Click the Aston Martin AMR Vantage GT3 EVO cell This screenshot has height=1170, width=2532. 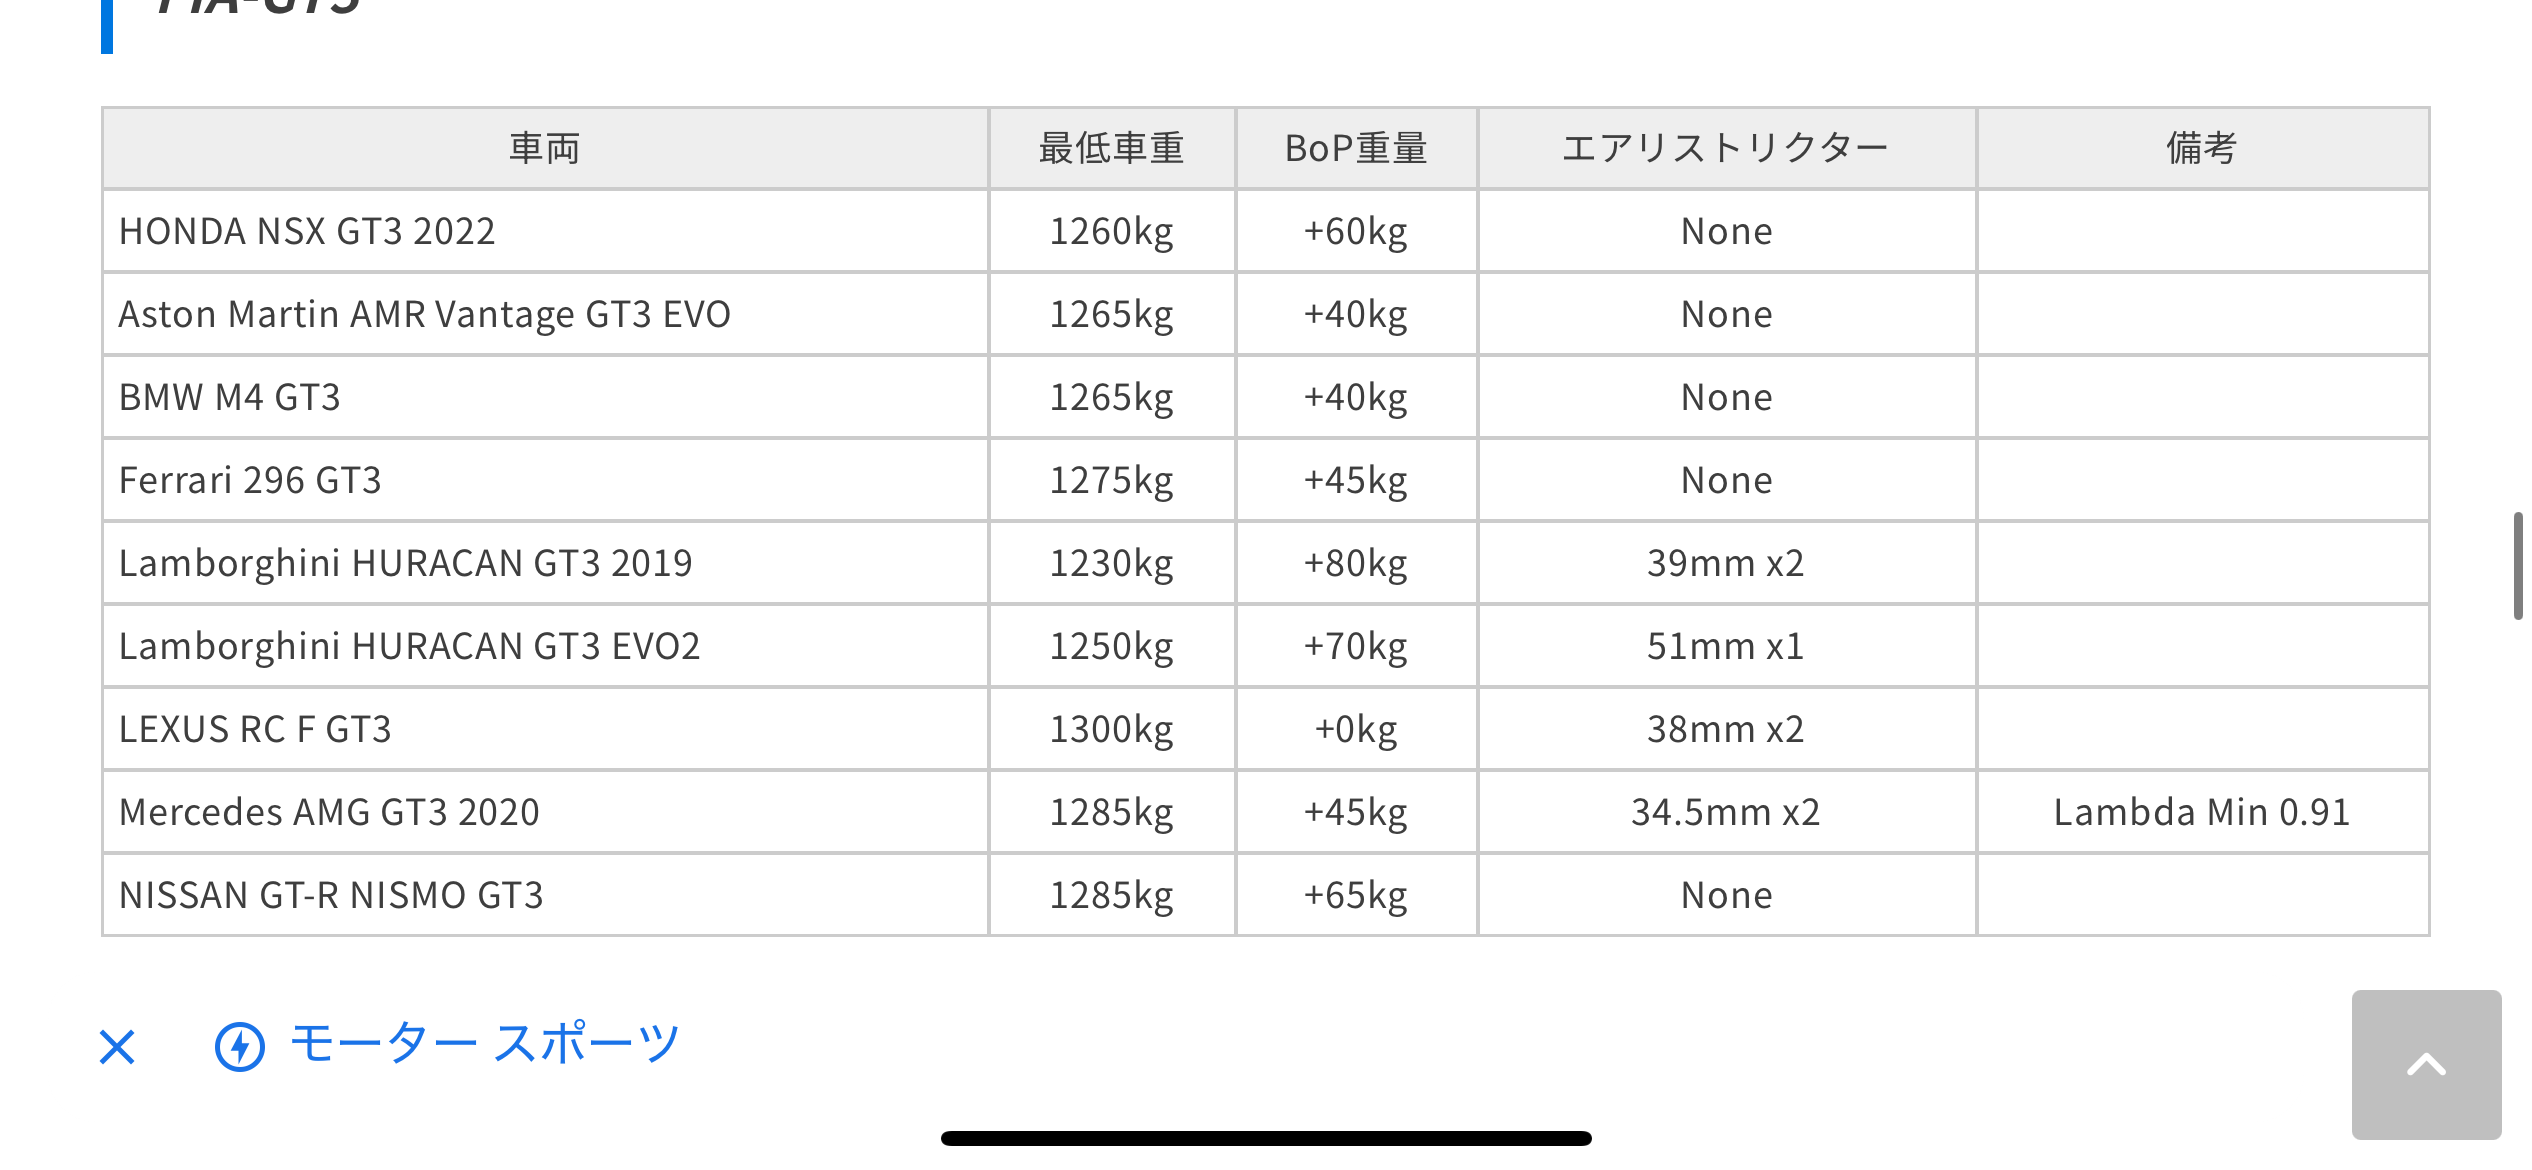tap(425, 314)
